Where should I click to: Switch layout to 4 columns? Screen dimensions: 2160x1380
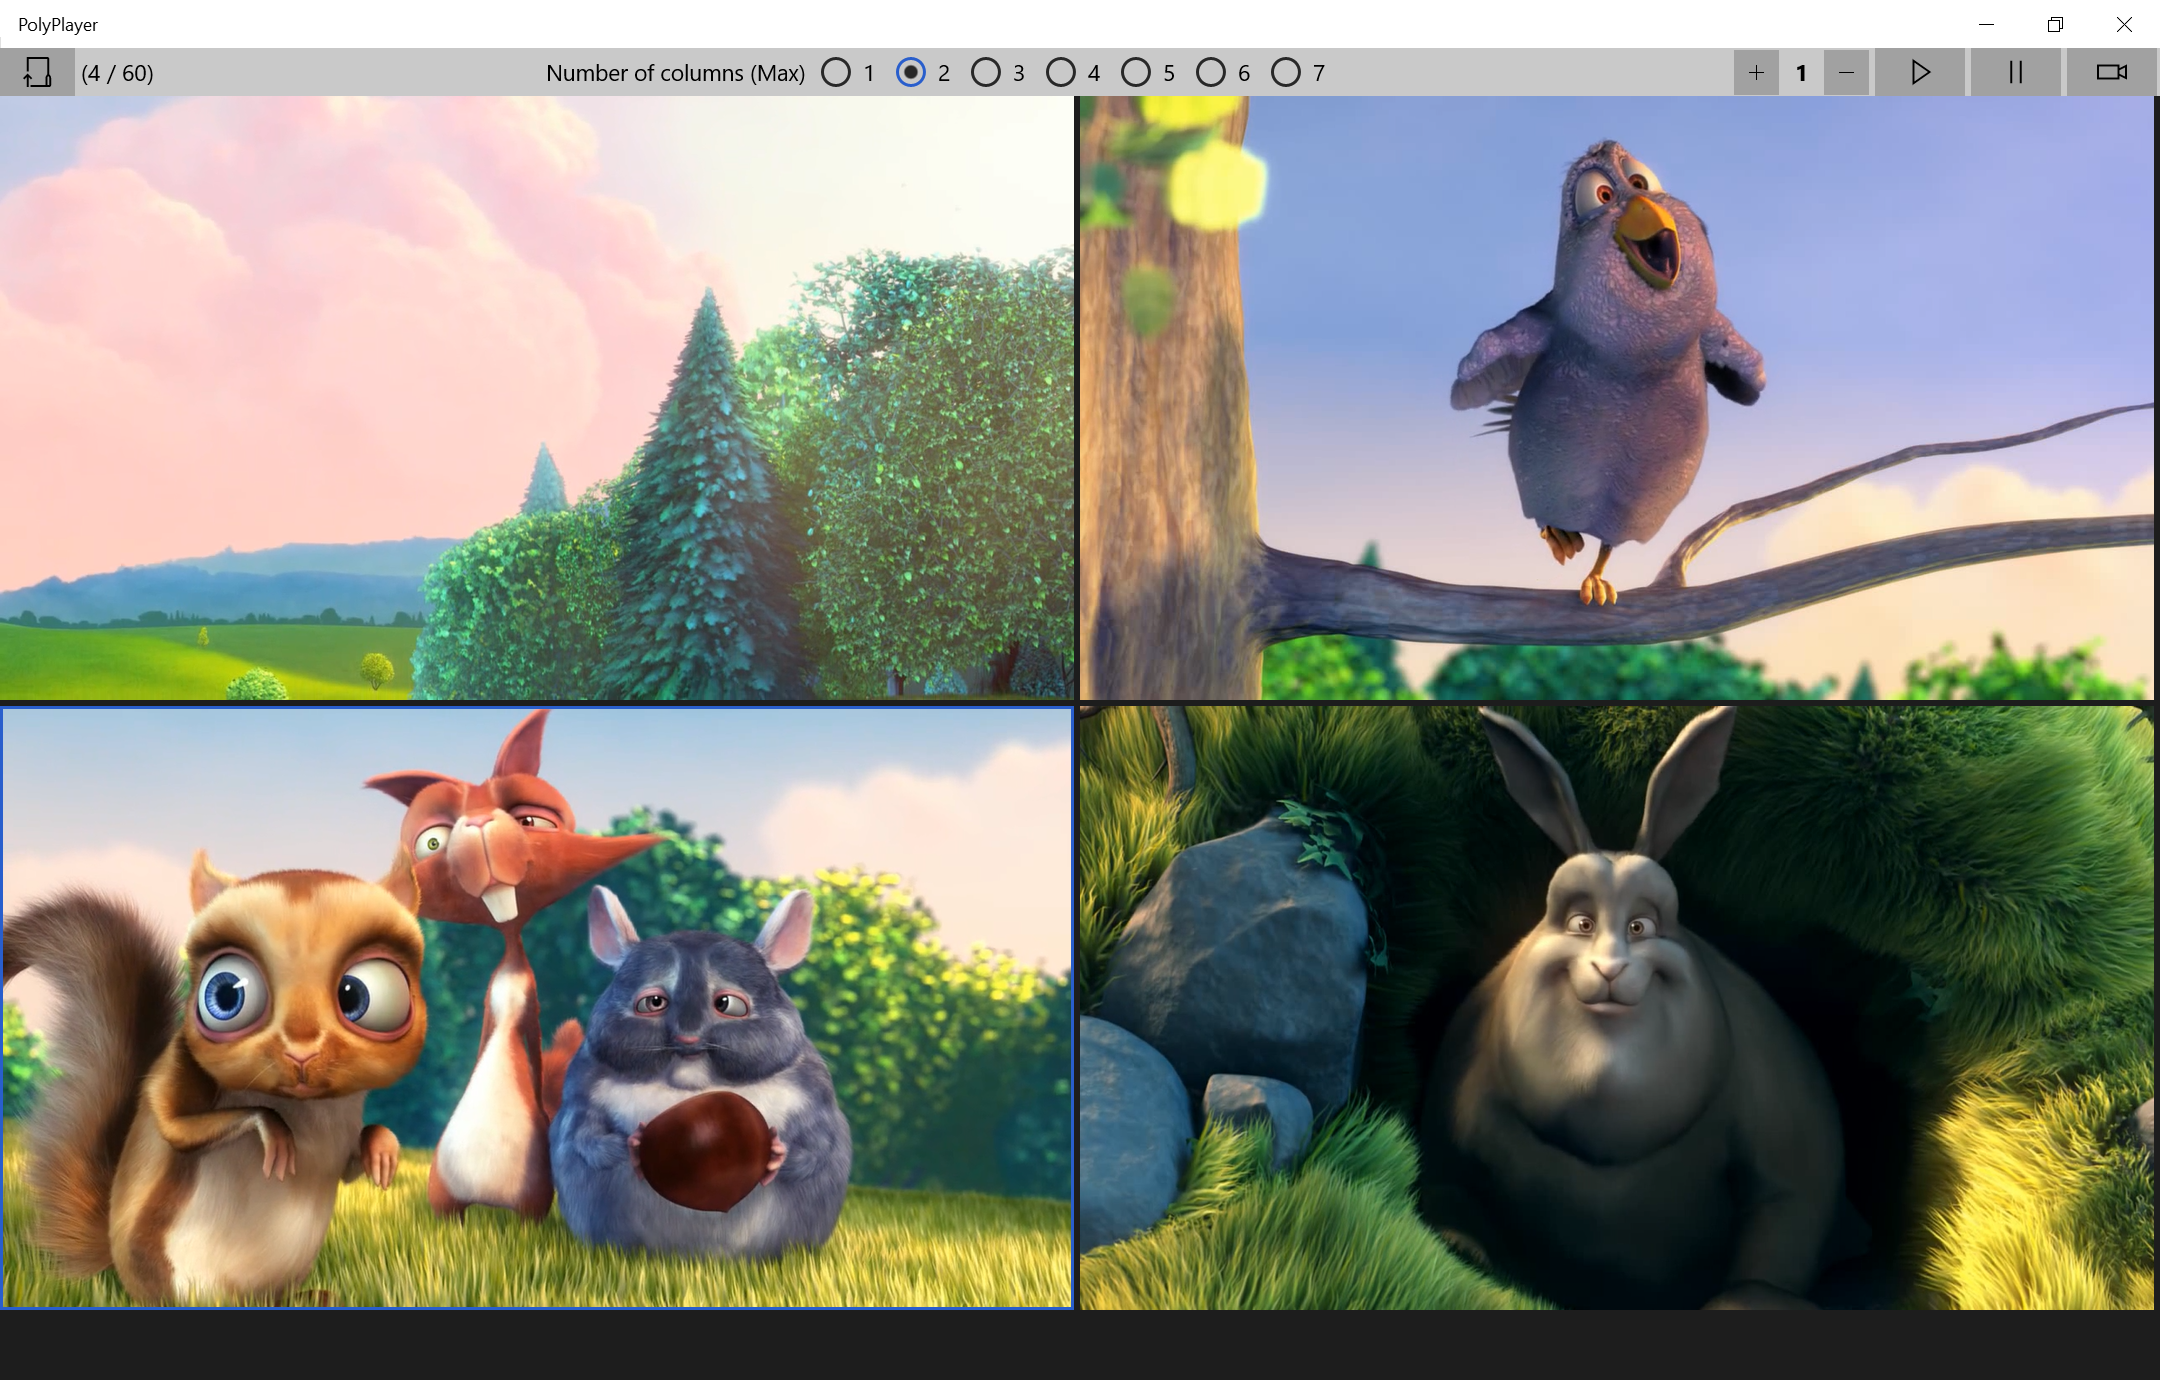pyautogui.click(x=1061, y=72)
